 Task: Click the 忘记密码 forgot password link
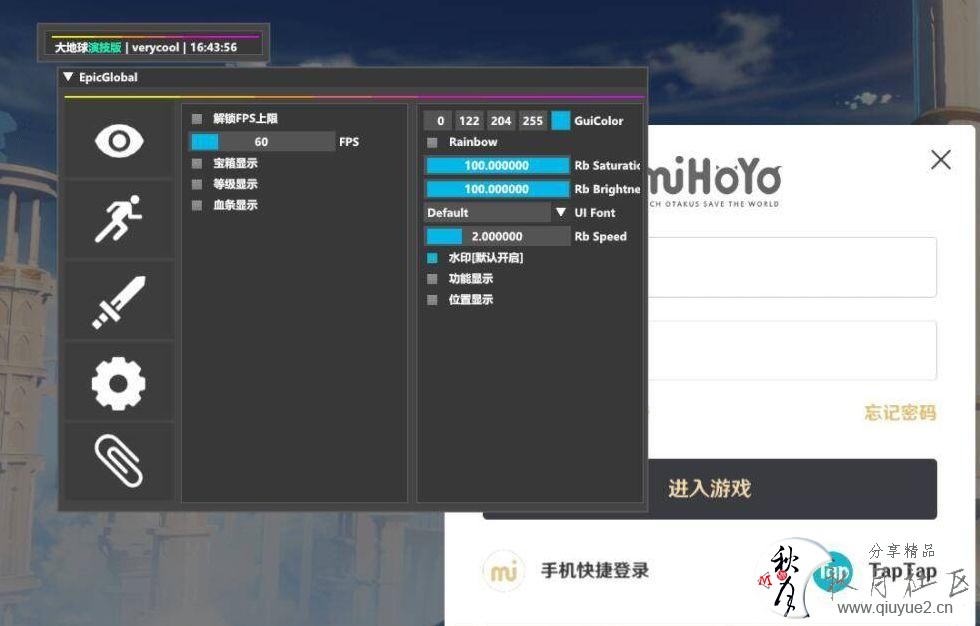coord(900,412)
